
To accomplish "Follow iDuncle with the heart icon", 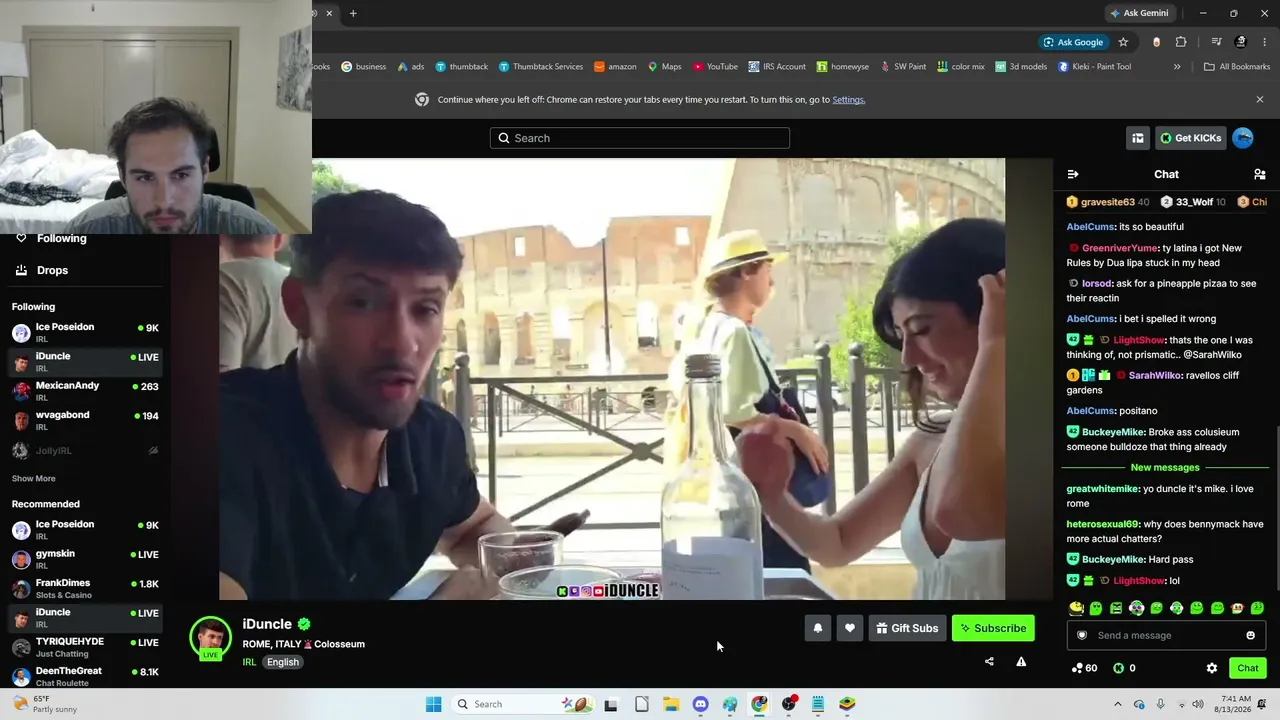I will 850,628.
